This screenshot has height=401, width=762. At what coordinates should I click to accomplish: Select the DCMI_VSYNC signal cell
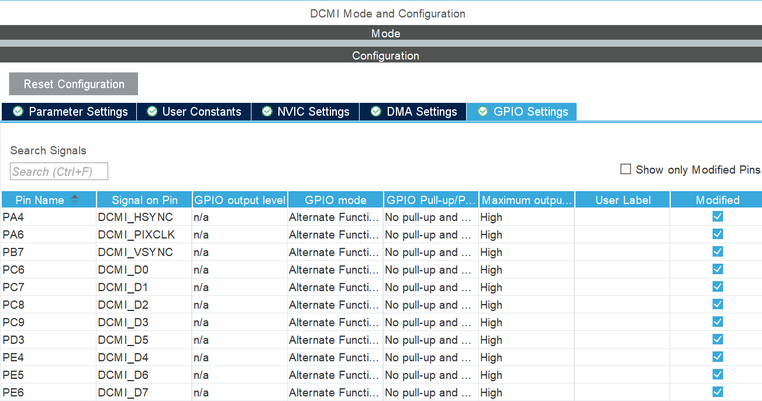coord(144,252)
